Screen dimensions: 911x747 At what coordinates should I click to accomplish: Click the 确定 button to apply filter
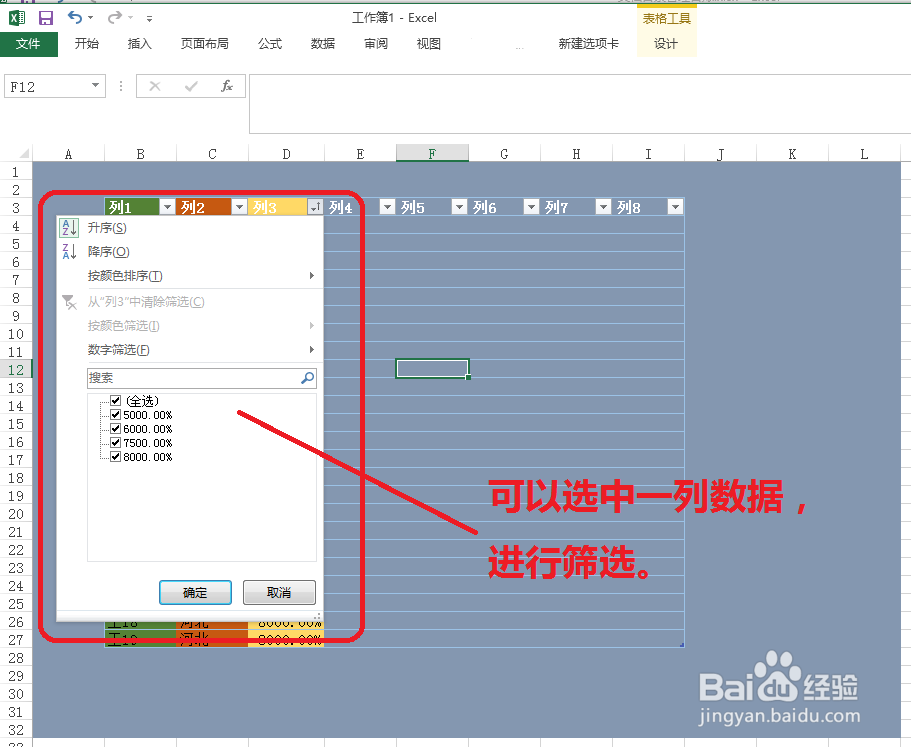click(195, 592)
